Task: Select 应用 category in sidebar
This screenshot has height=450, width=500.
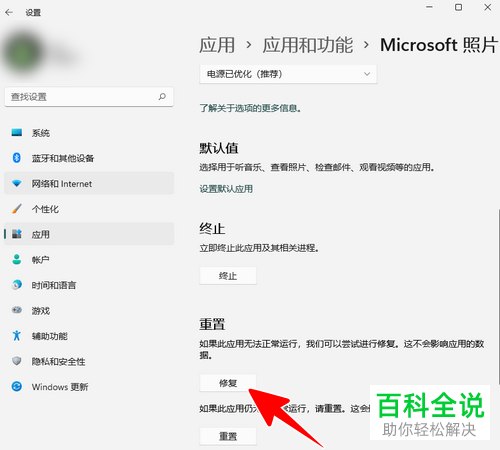Action: (x=89, y=234)
